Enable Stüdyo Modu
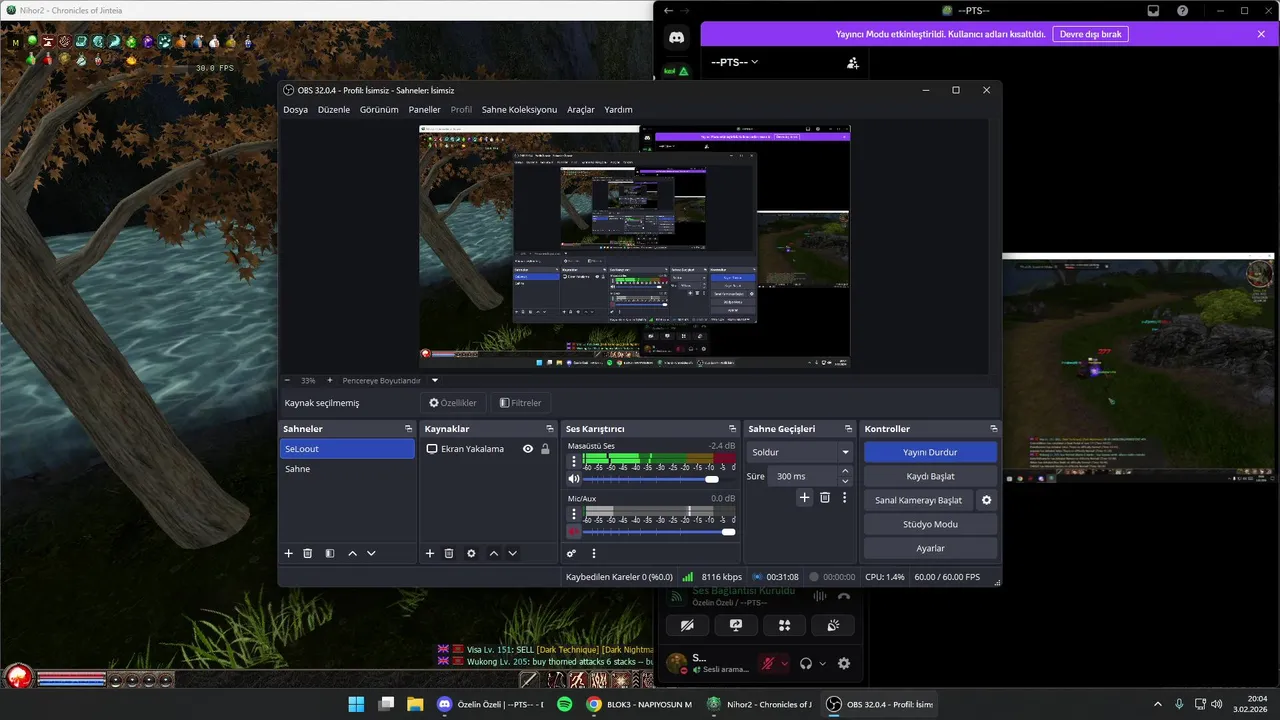The height and width of the screenshot is (720, 1280). (x=930, y=524)
